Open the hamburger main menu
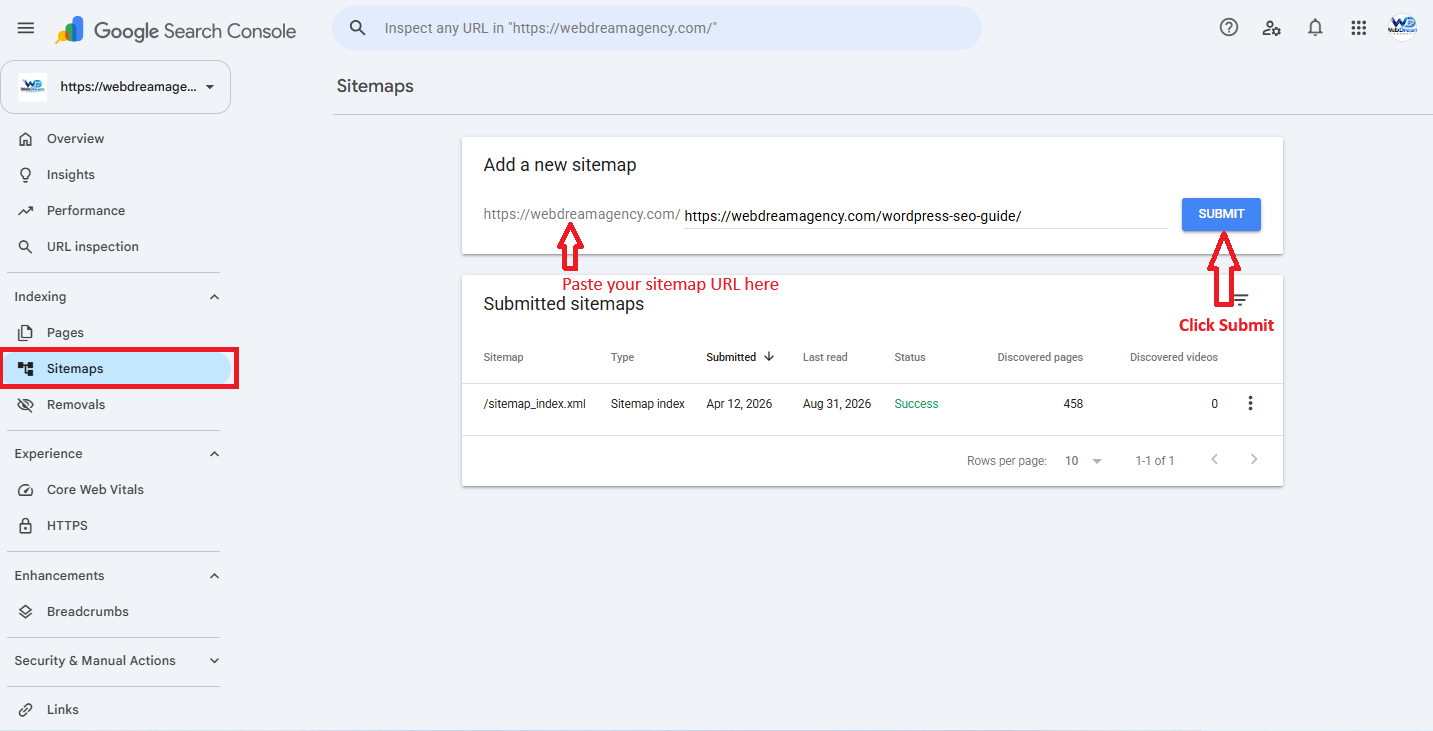The height and width of the screenshot is (731, 1433). point(26,28)
